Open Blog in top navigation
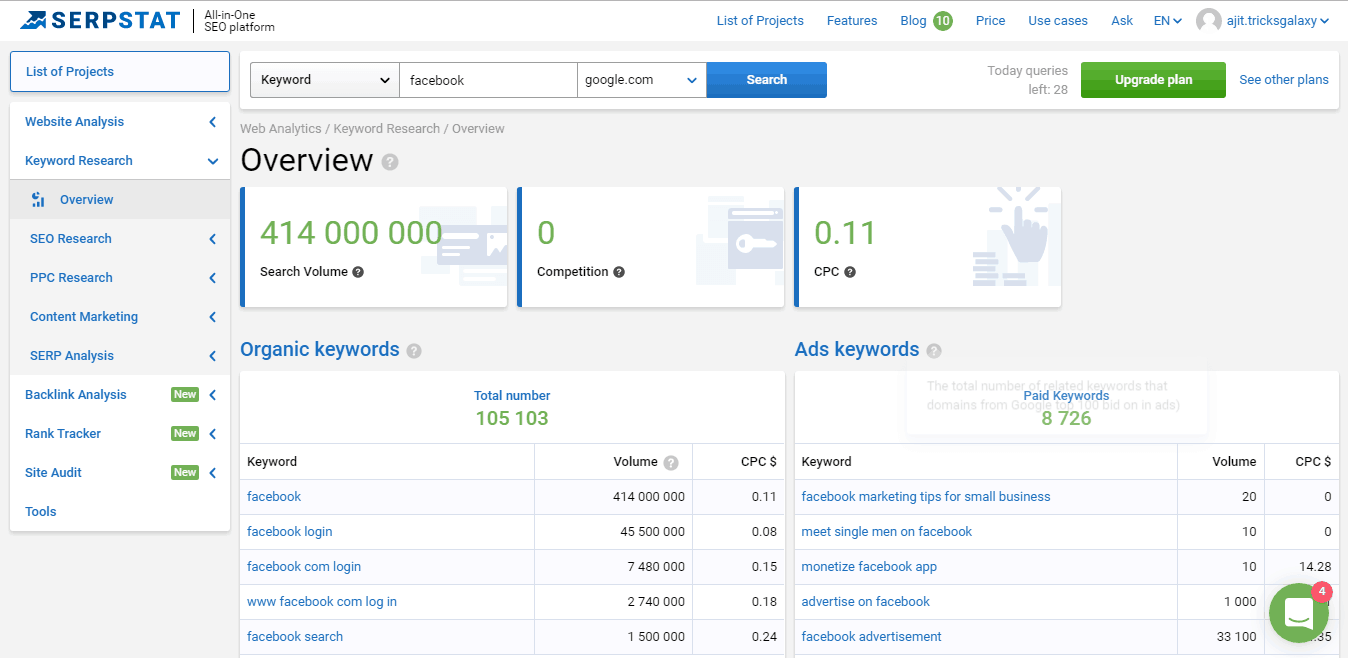This screenshot has width=1348, height=658. (913, 21)
